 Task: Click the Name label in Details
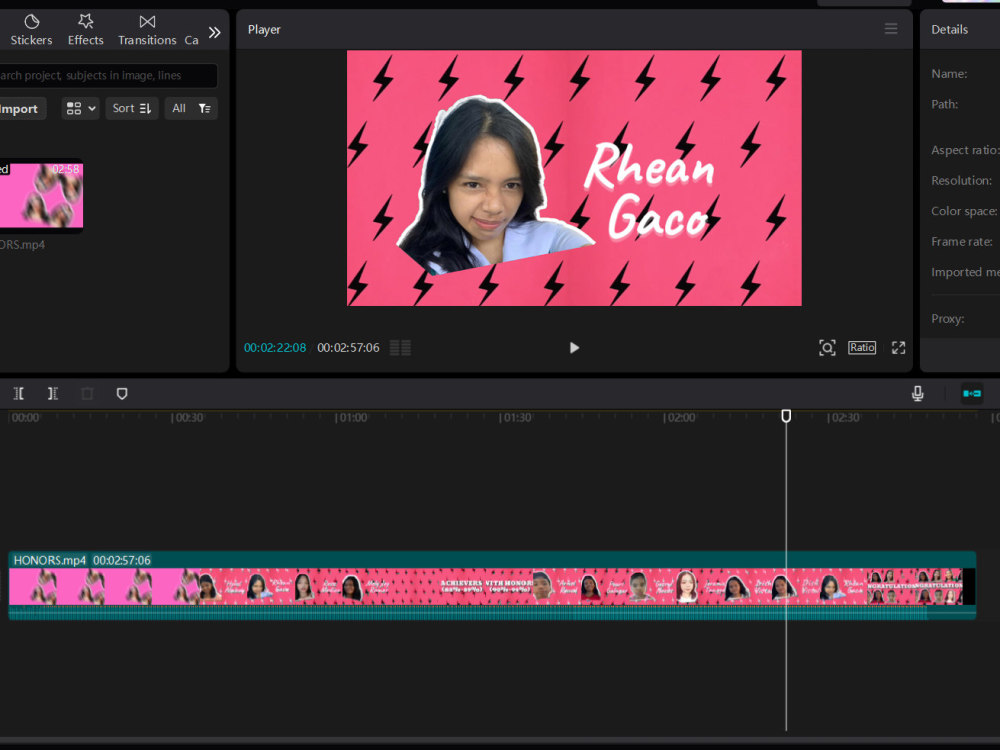click(x=949, y=74)
